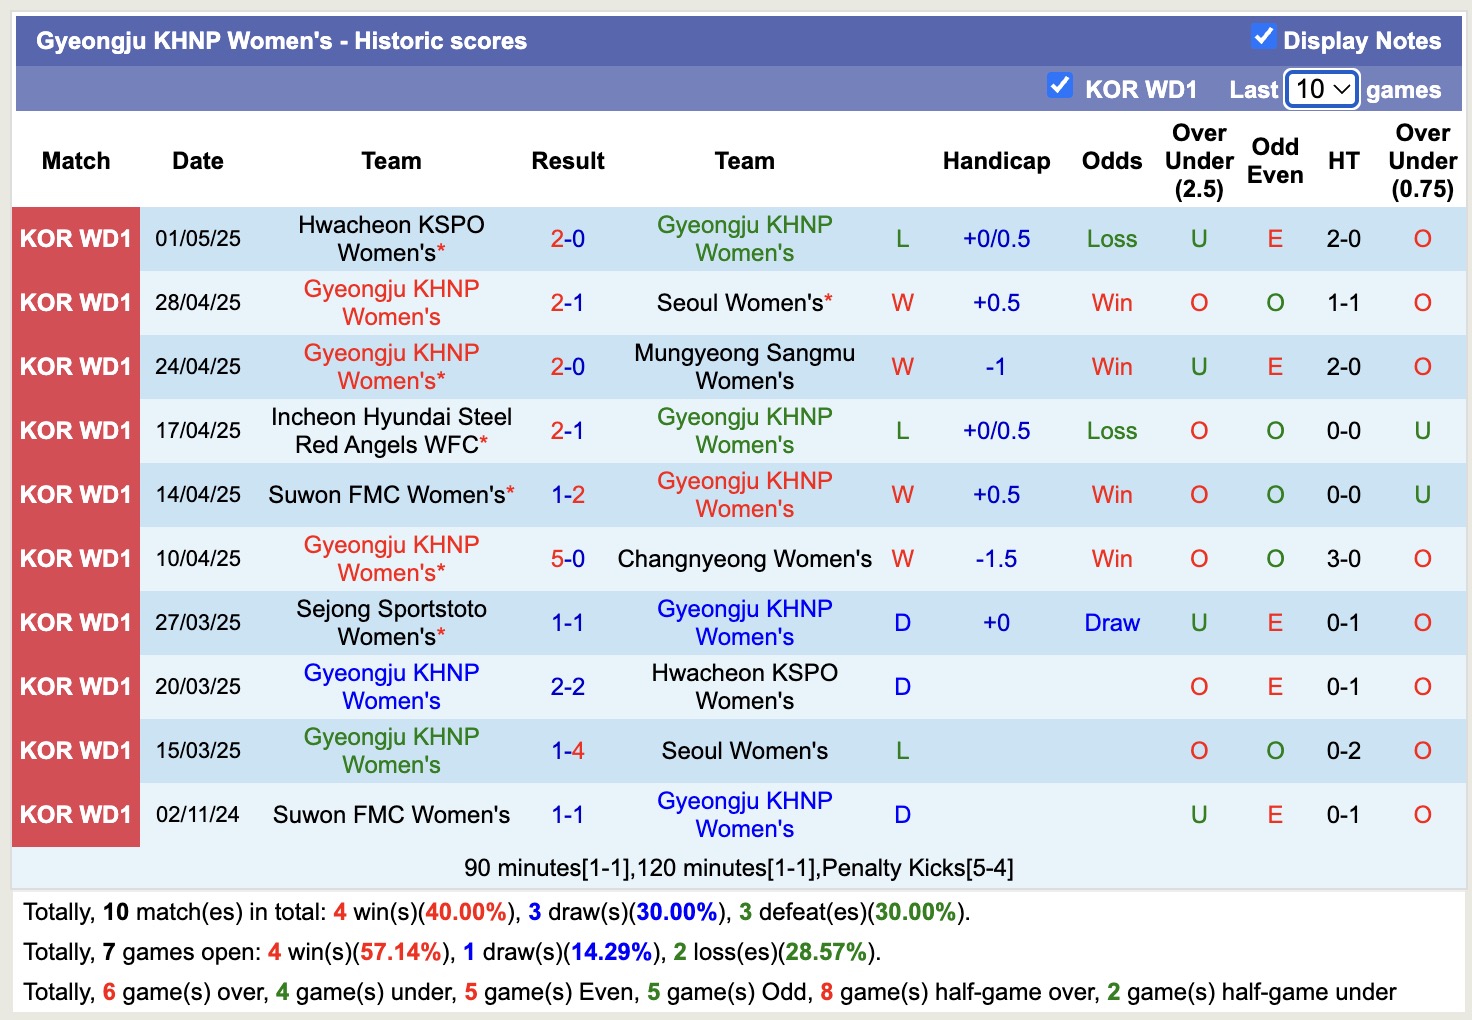
Task: Open Changnyeong Women's team page
Action: 744,559
